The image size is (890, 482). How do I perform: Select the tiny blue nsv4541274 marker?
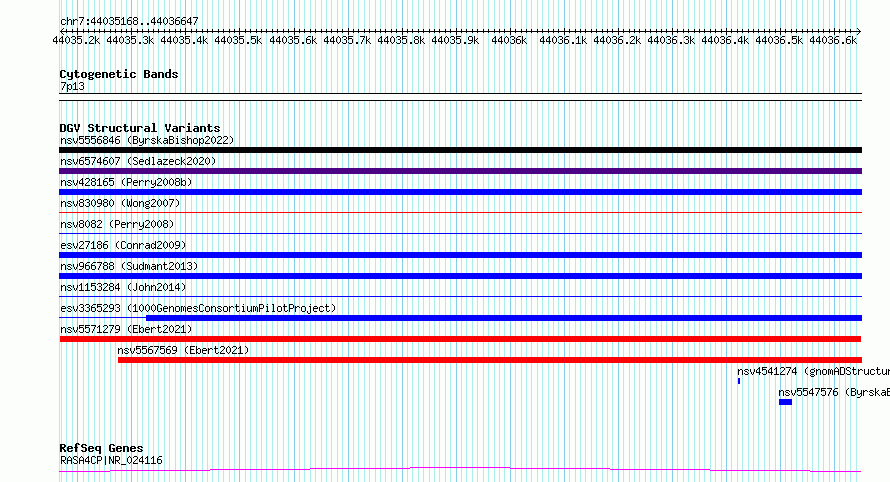pyautogui.click(x=739, y=381)
